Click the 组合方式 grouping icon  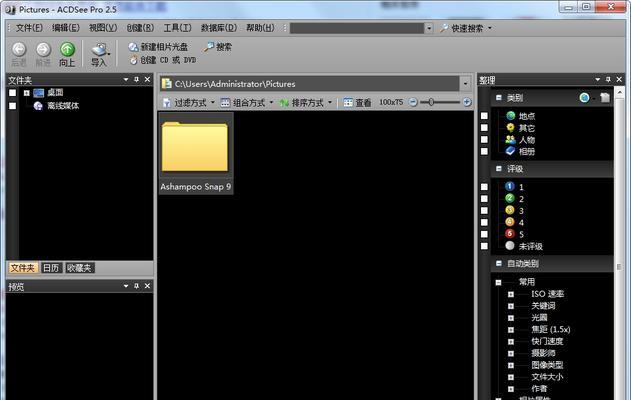point(225,103)
